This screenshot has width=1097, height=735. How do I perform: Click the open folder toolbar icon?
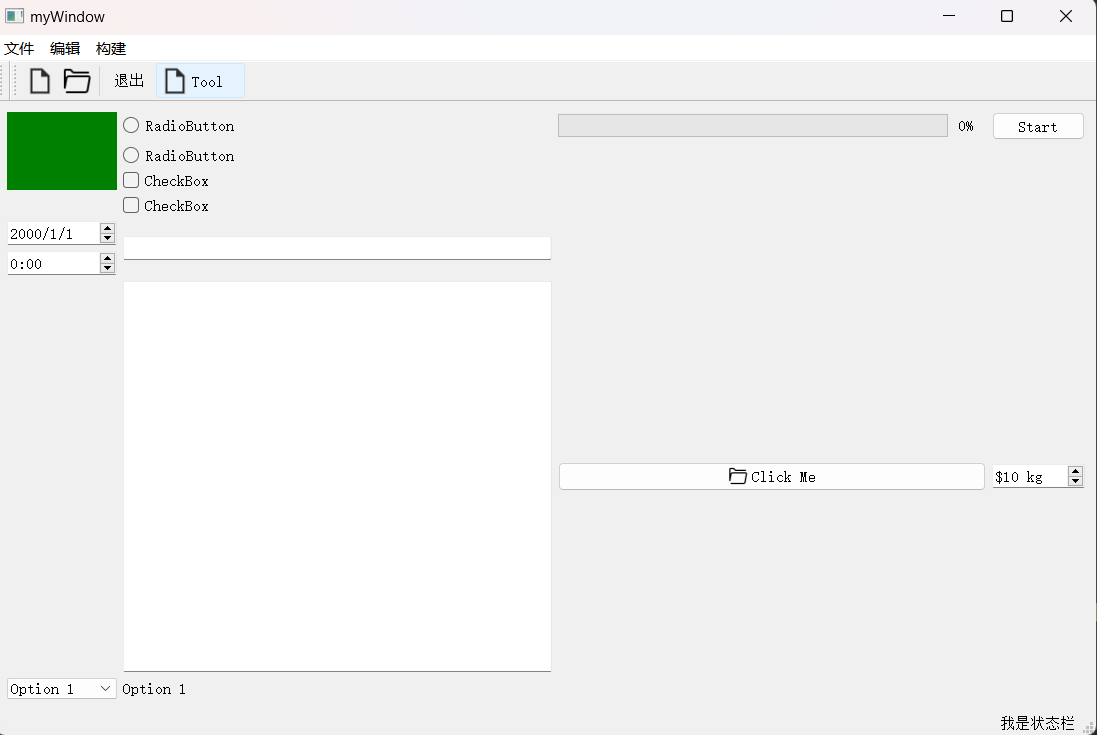pos(77,81)
